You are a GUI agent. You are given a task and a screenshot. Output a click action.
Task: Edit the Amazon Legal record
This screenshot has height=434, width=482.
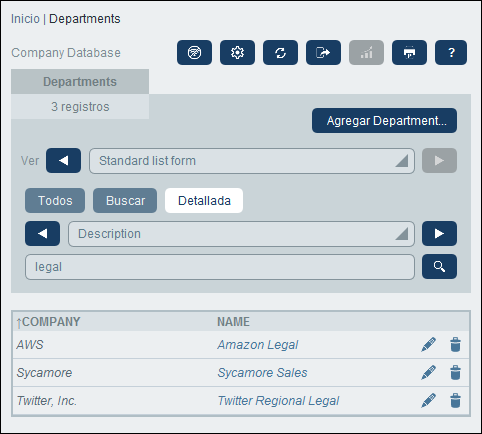pos(428,345)
